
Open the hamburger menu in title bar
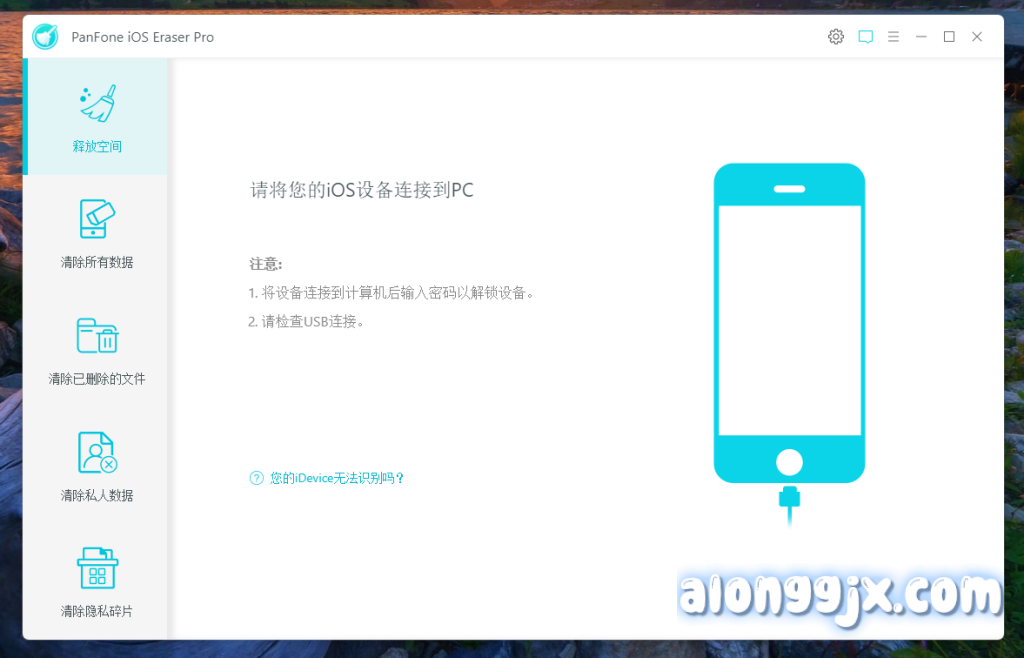pos(893,37)
